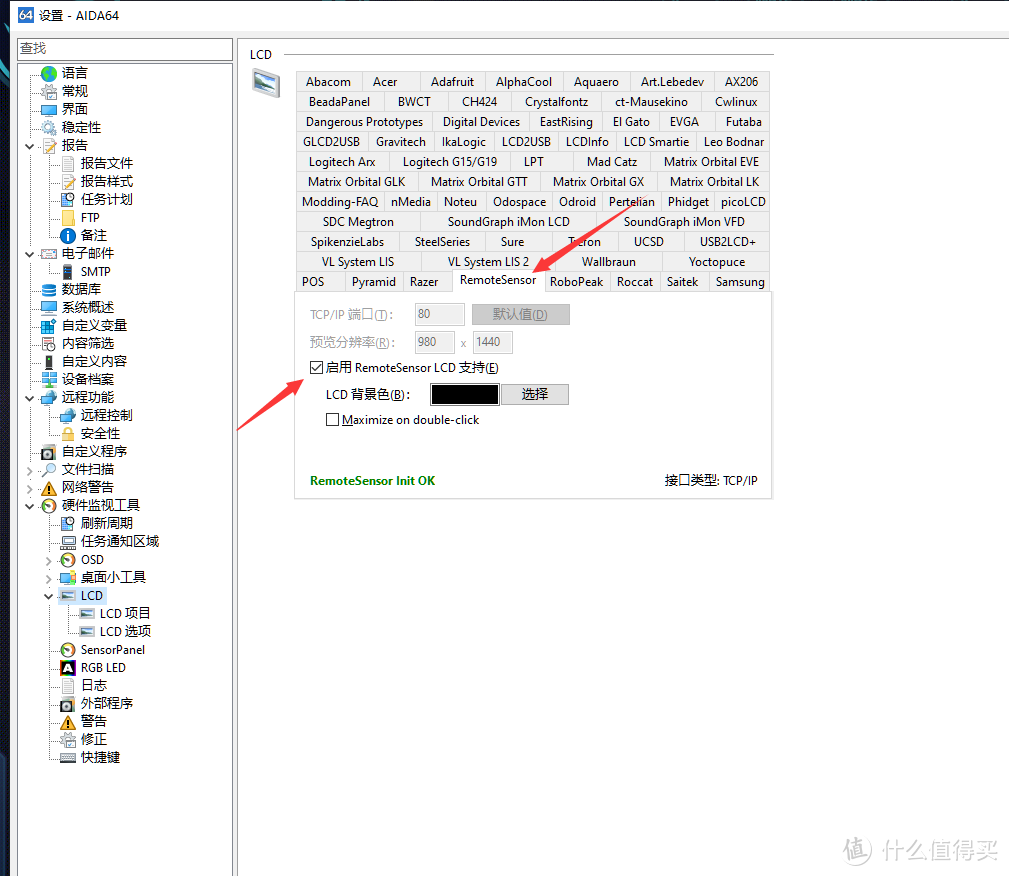Open the network alert warning icon
The height and width of the screenshot is (876, 1009).
(49, 488)
